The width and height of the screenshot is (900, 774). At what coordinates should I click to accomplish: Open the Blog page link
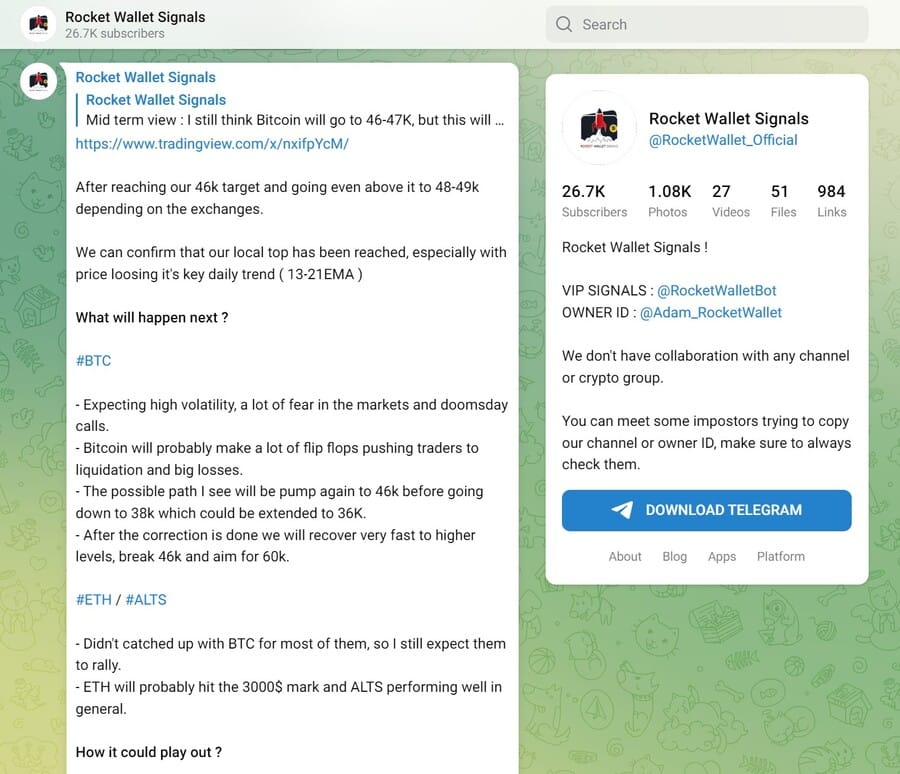(674, 556)
